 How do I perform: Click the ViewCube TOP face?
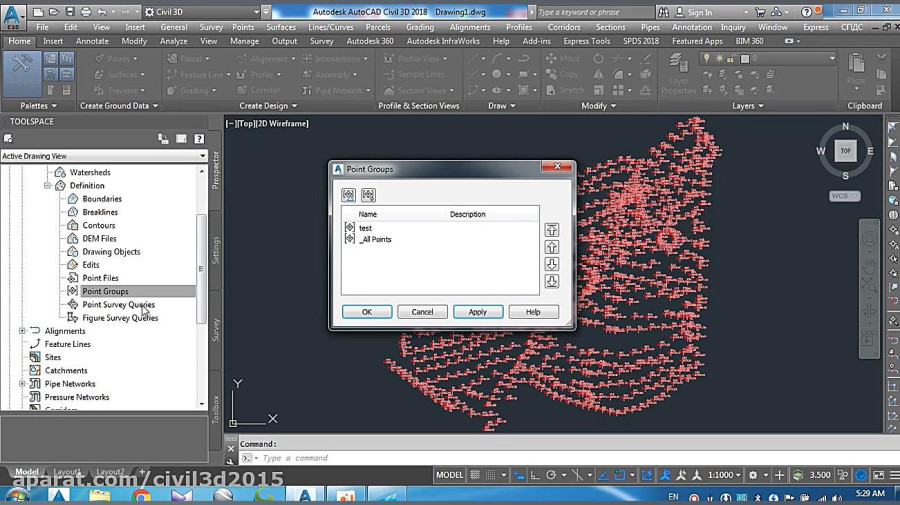845,151
